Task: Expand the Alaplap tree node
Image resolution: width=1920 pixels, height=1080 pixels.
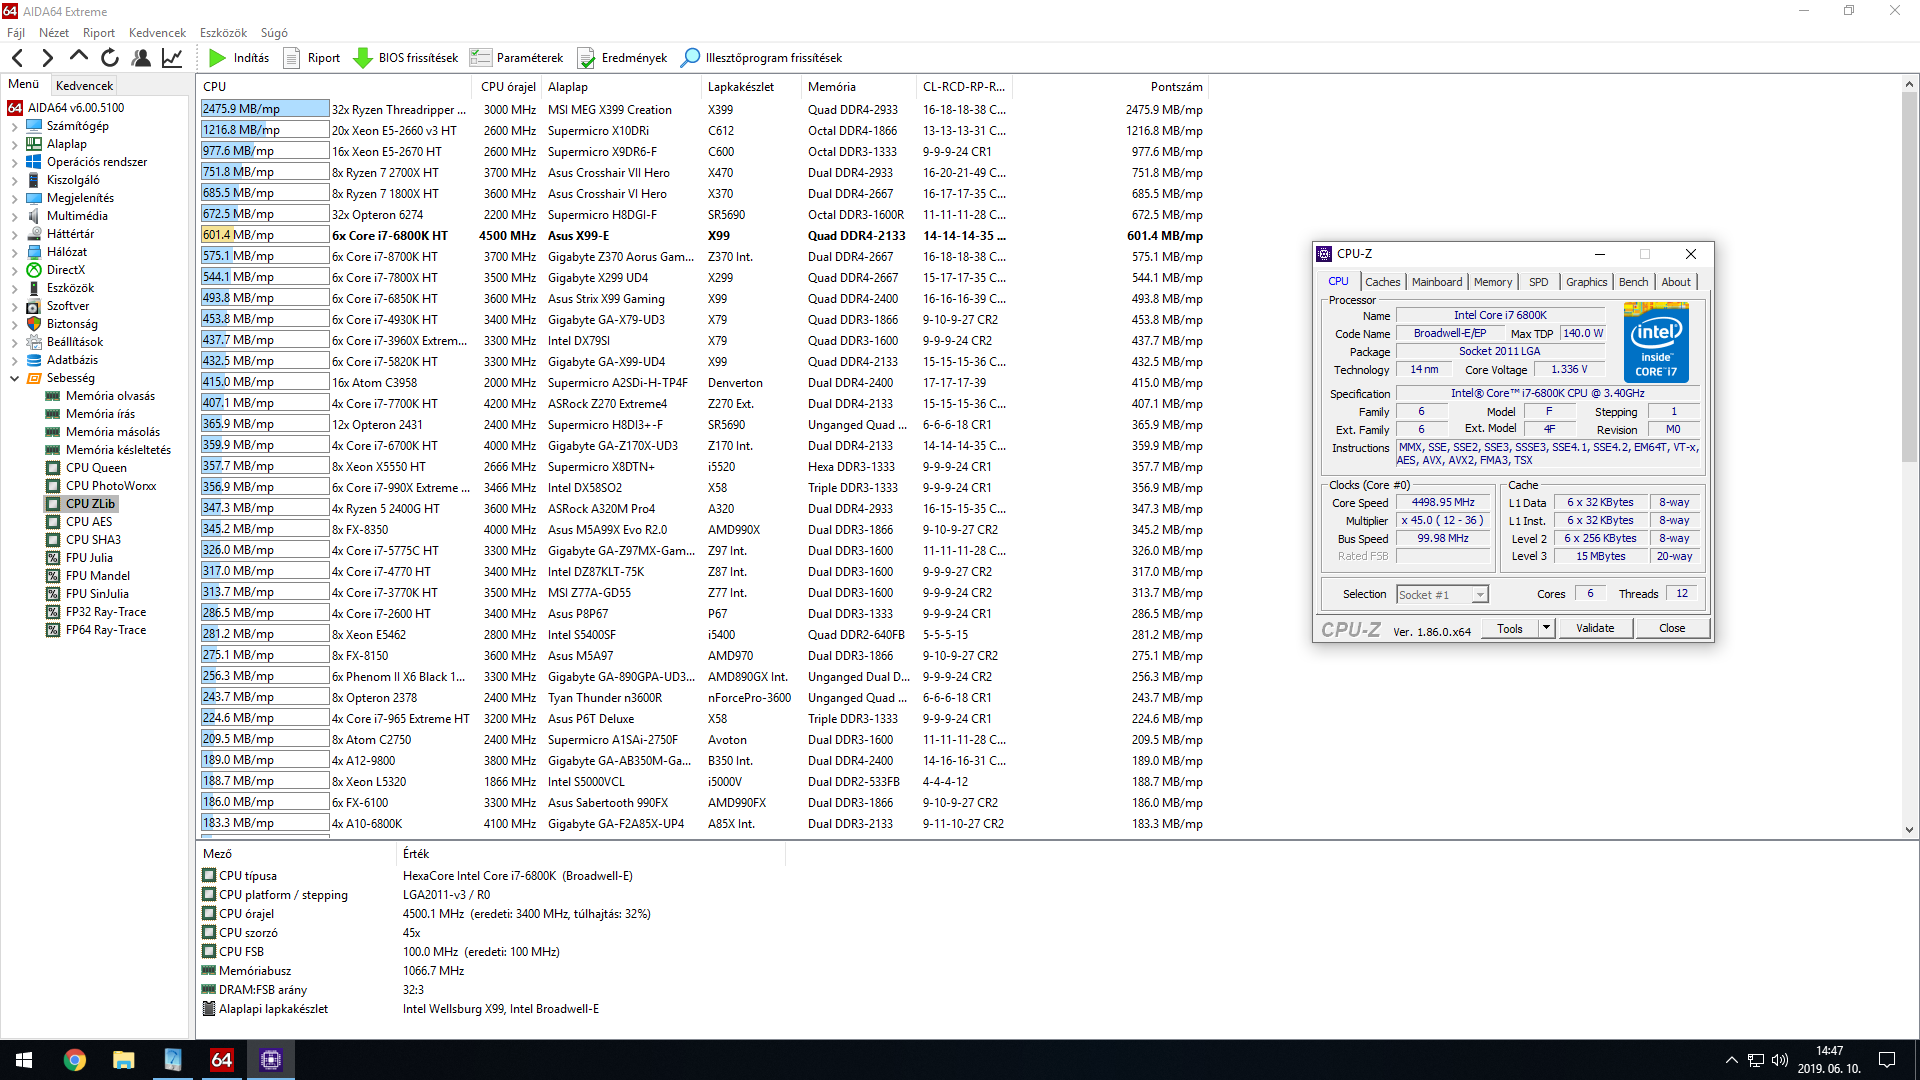Action: click(14, 144)
